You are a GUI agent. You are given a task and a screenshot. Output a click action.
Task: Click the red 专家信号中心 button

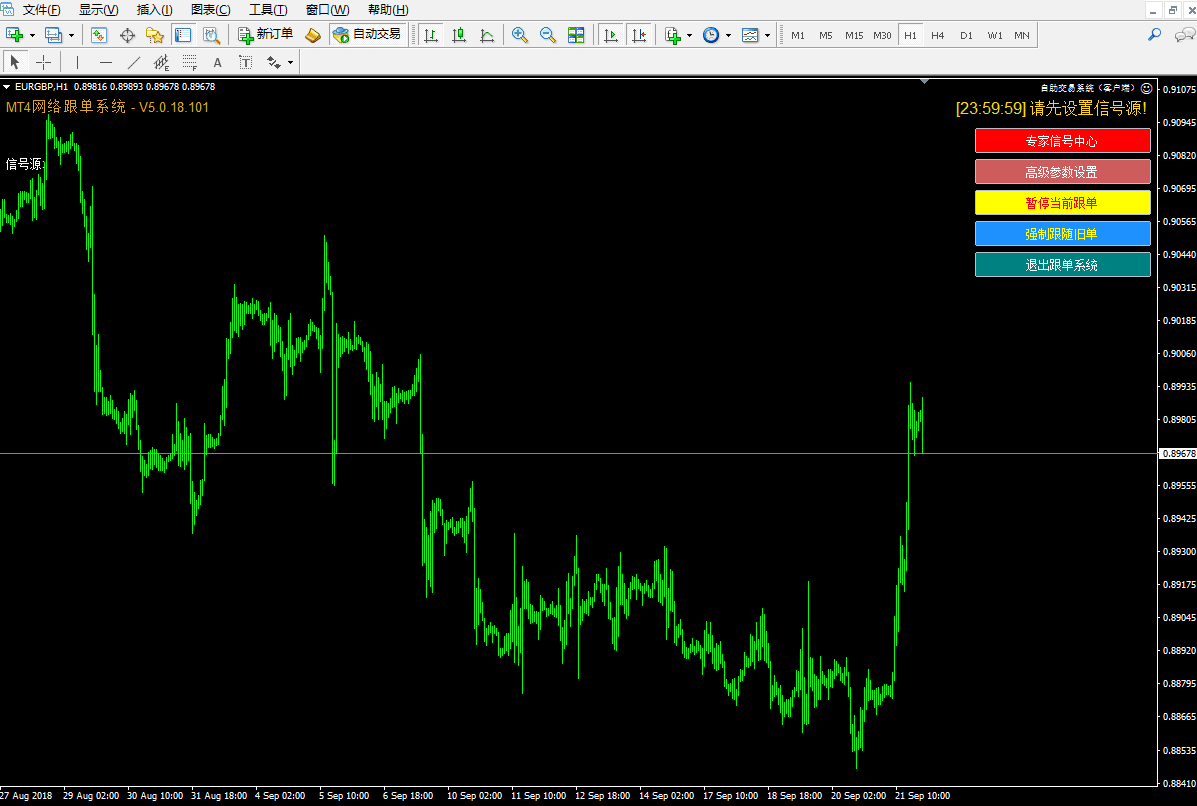(1062, 141)
